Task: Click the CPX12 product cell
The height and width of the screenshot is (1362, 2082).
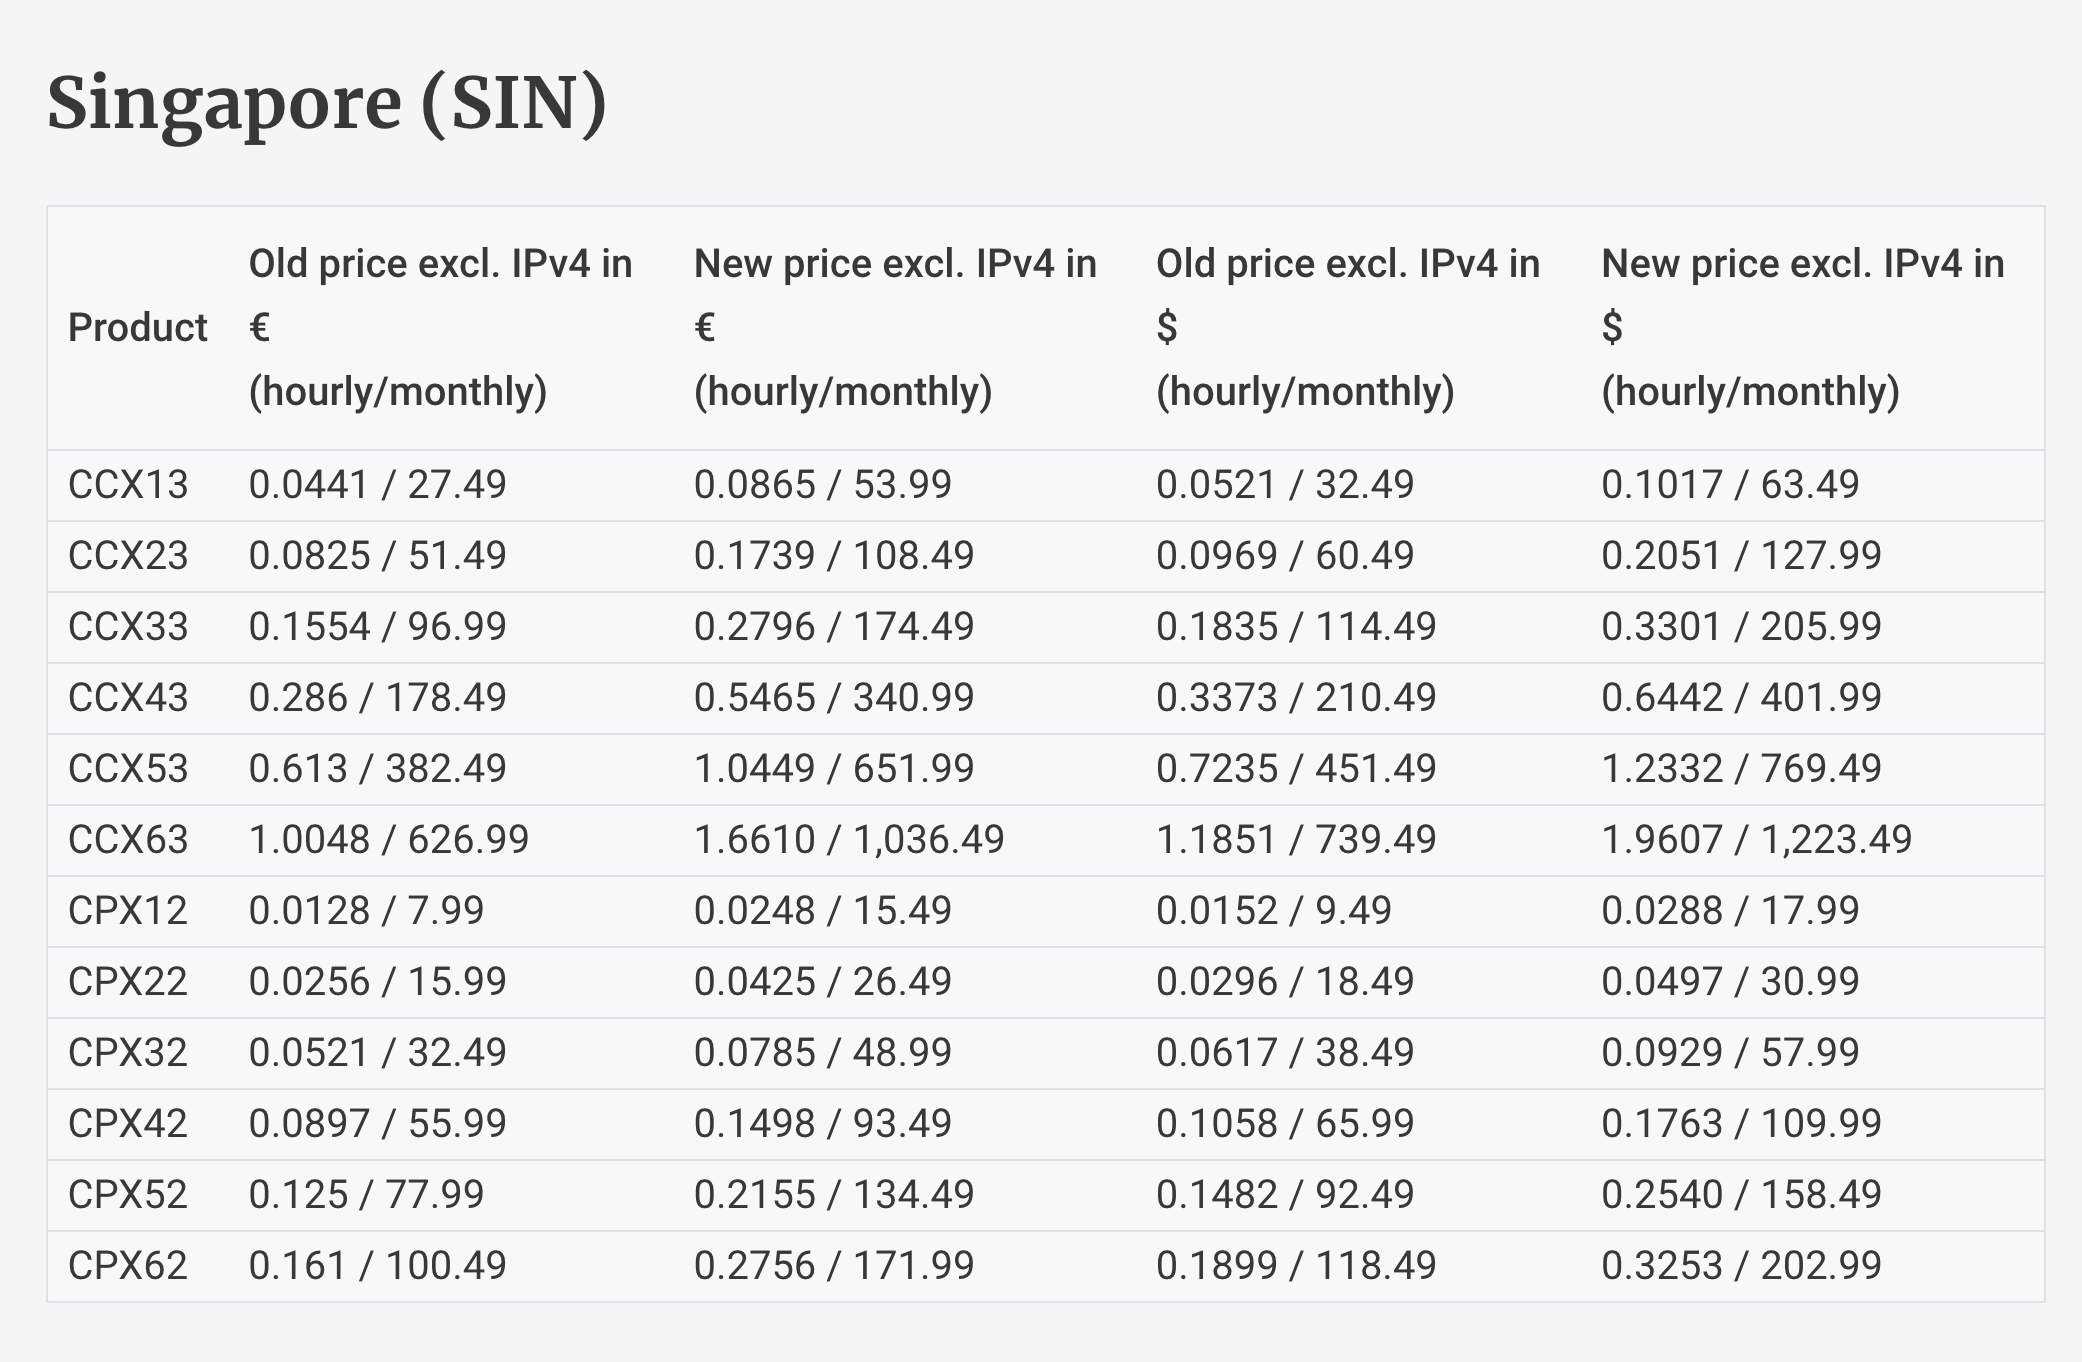Action: (x=128, y=911)
